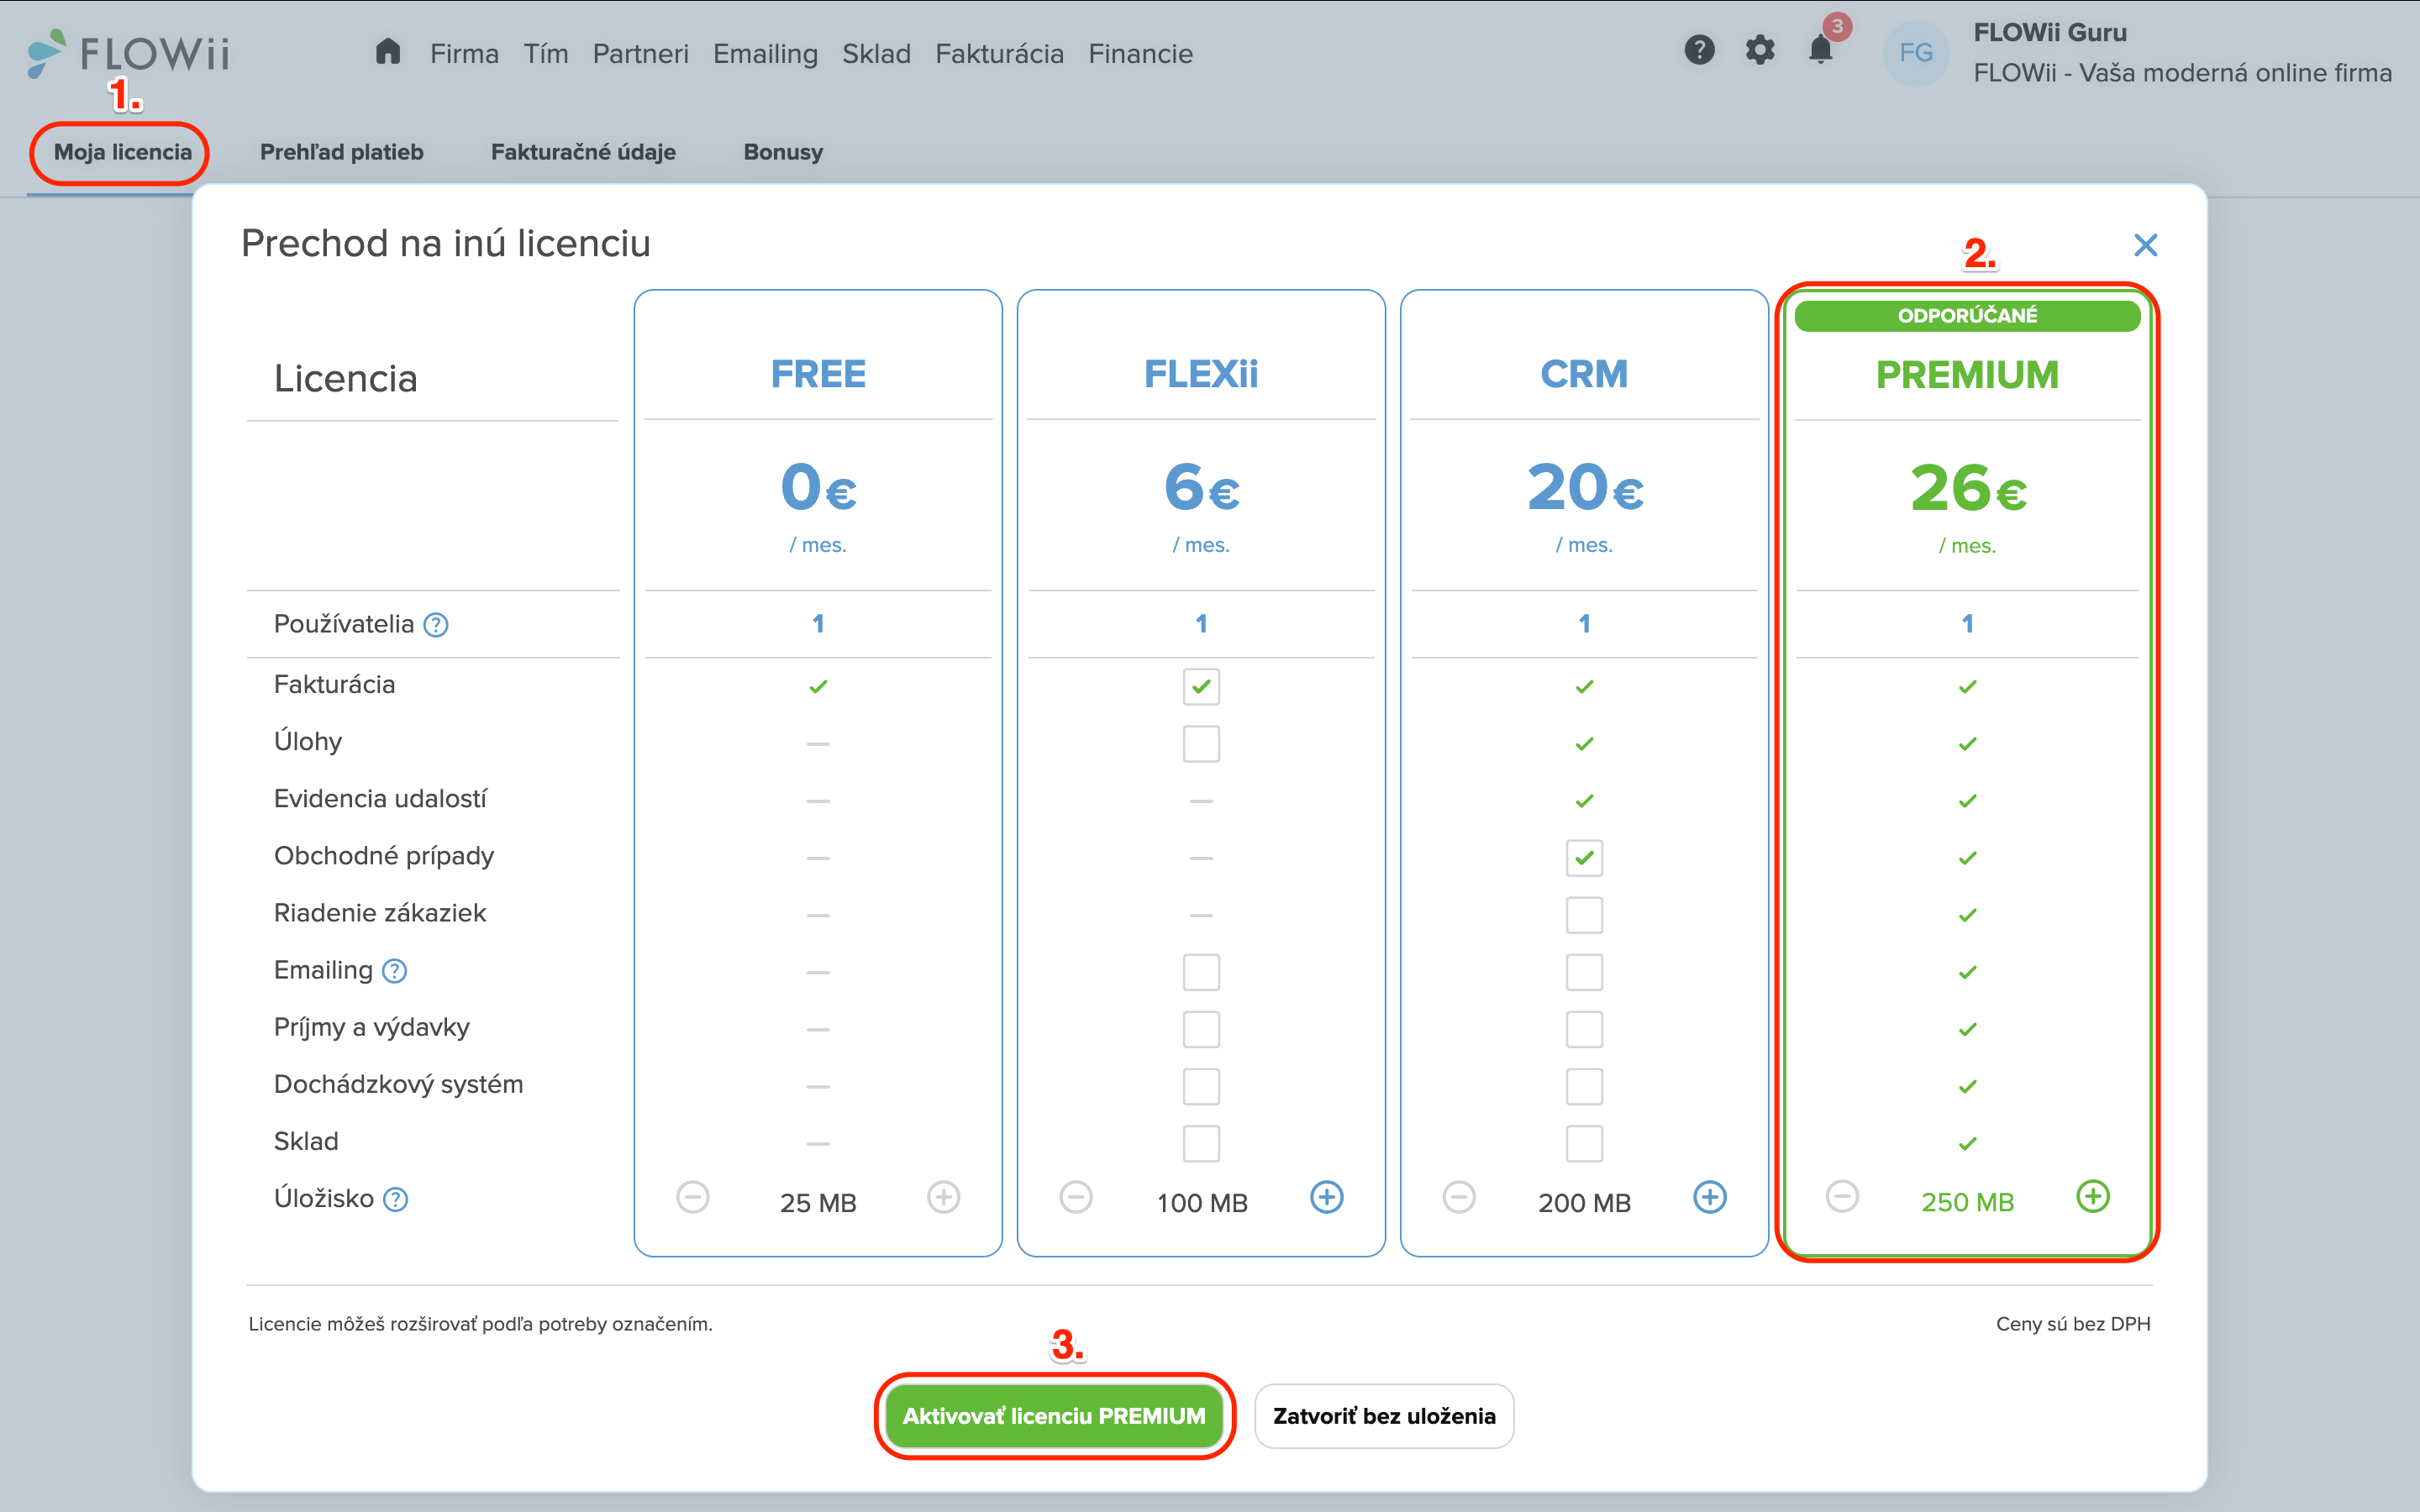Click the 6€ FLEXii price

point(1202,488)
